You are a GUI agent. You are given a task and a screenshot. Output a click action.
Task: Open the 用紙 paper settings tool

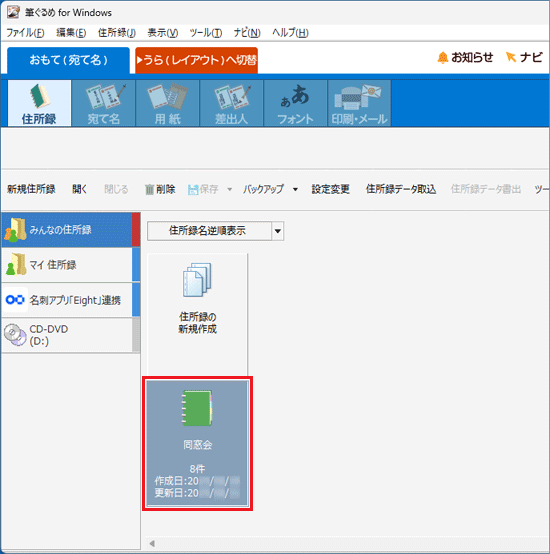coord(167,103)
